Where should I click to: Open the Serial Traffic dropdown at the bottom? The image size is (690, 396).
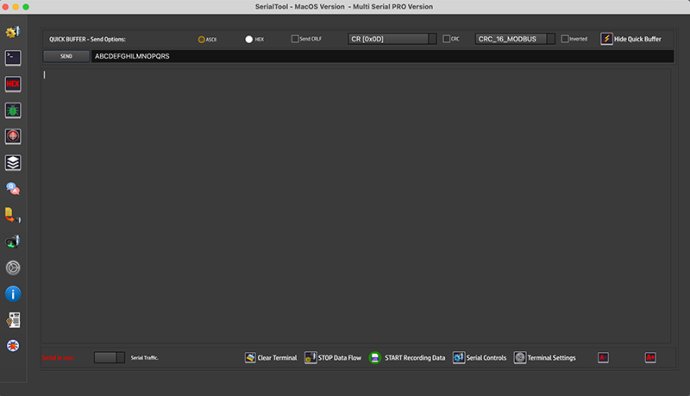(x=109, y=357)
